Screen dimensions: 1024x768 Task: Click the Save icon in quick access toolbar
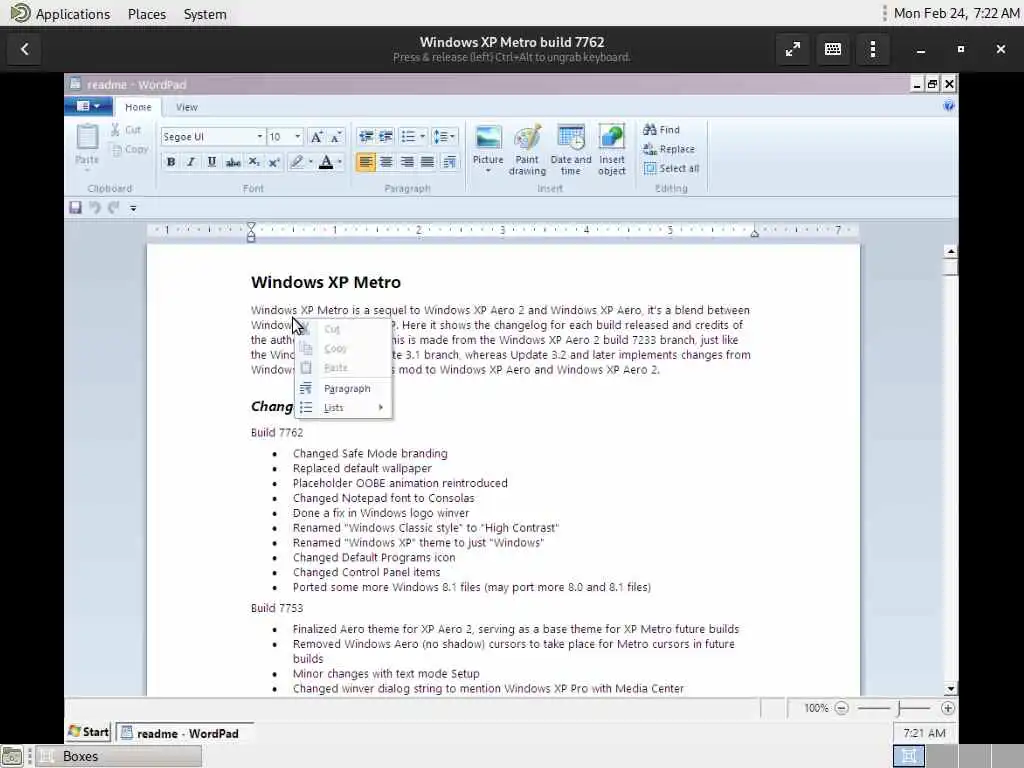coord(76,208)
